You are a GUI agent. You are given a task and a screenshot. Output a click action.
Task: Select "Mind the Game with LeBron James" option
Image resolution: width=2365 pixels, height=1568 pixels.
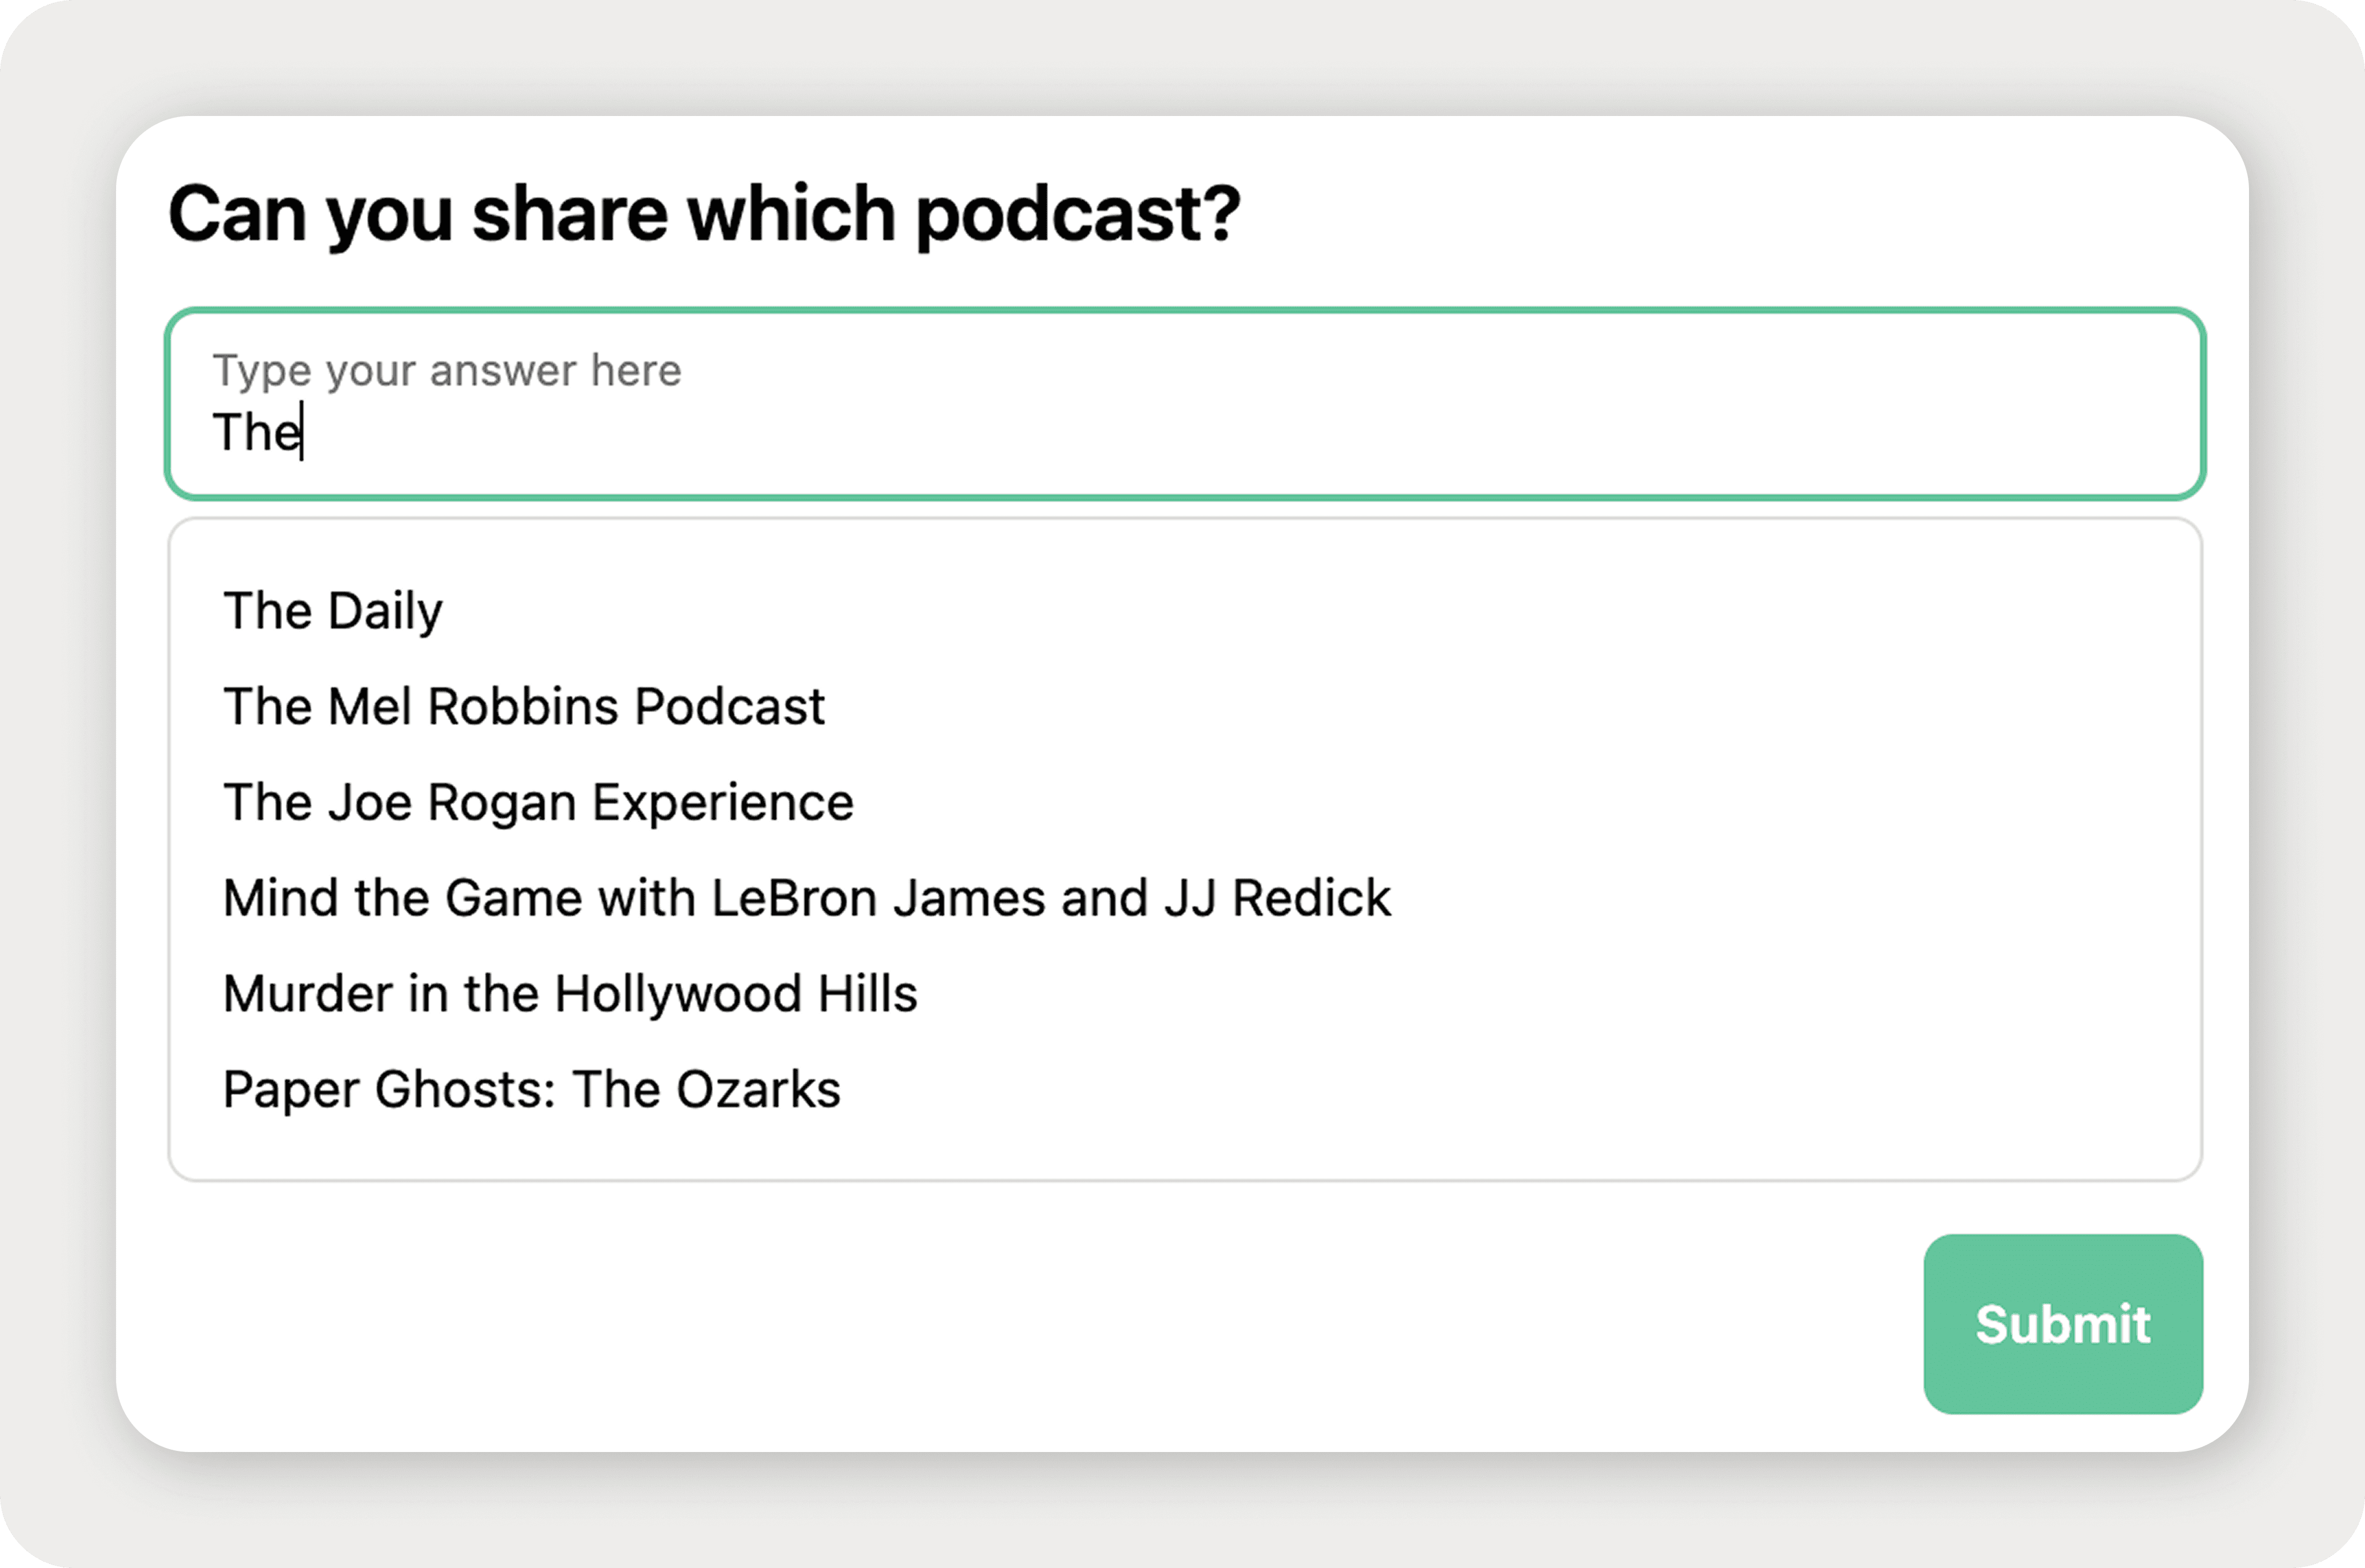(807, 898)
